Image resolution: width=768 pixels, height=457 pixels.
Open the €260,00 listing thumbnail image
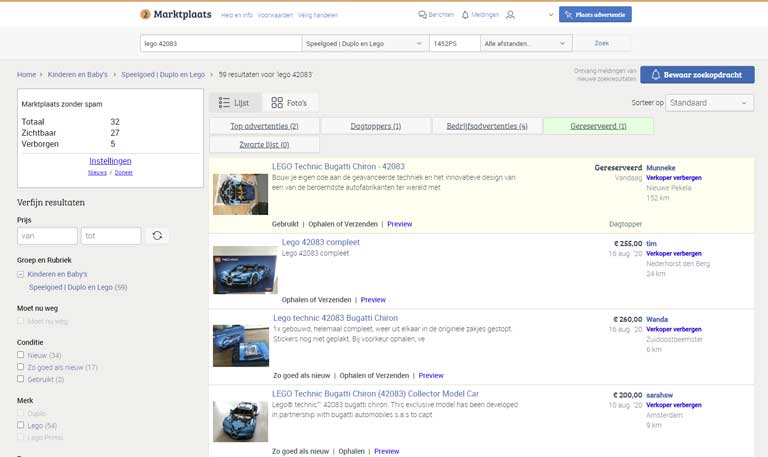click(241, 345)
